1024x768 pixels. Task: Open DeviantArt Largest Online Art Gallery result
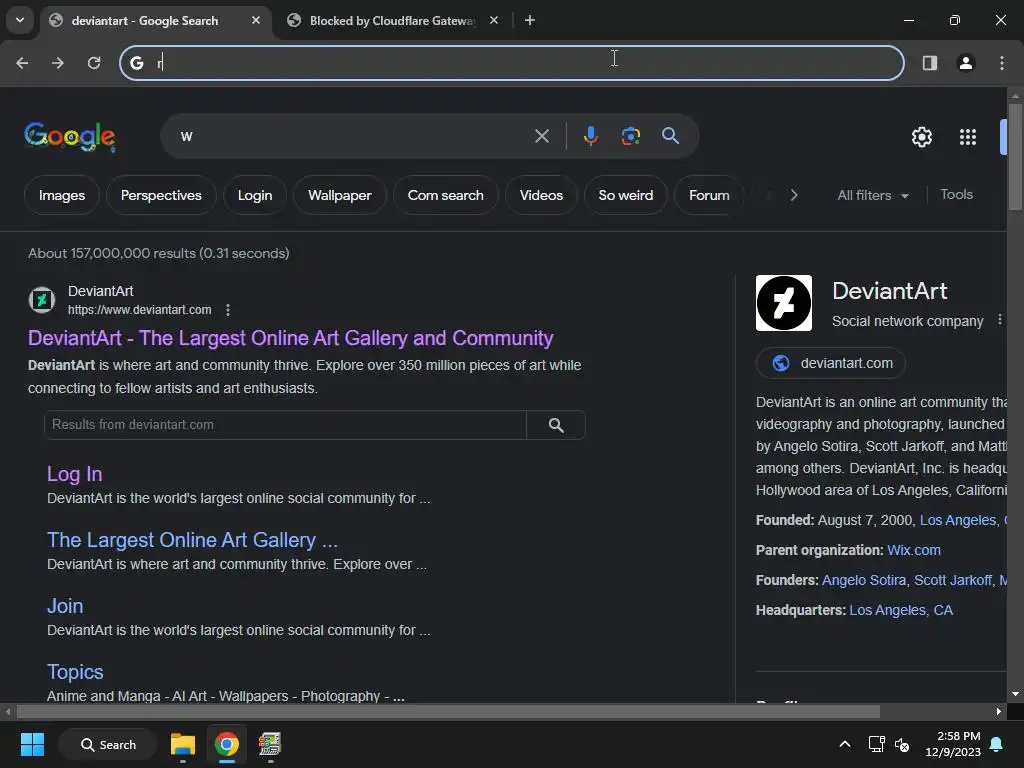coord(291,338)
